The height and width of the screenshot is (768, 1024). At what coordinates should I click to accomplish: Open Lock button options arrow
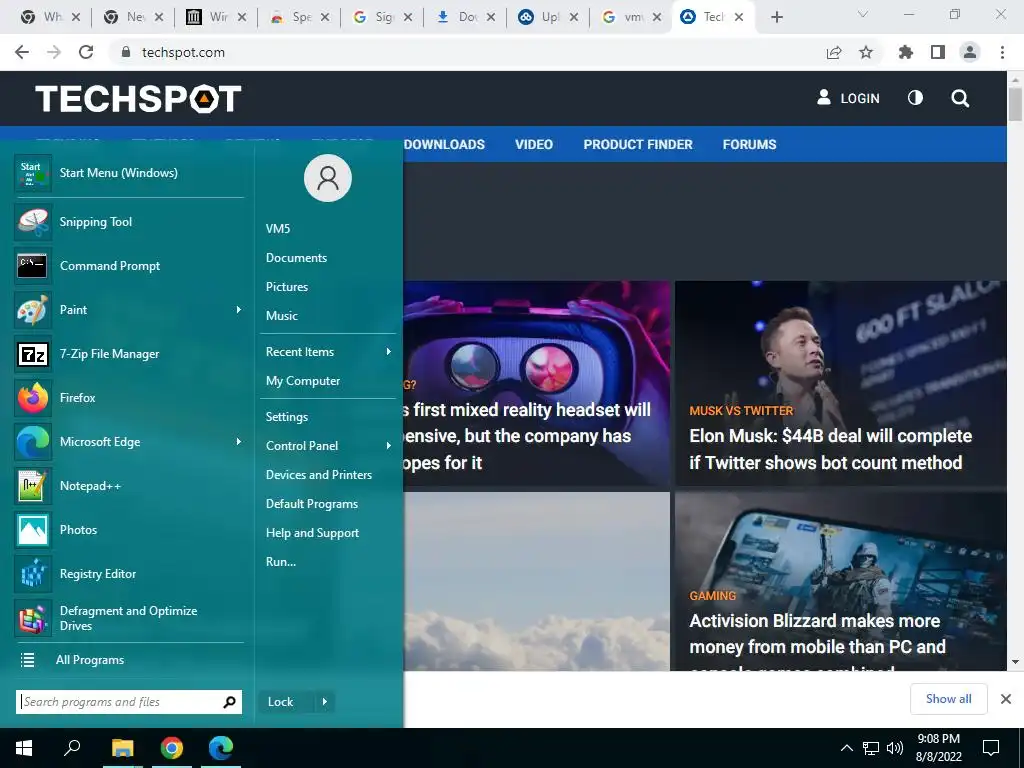(x=325, y=702)
